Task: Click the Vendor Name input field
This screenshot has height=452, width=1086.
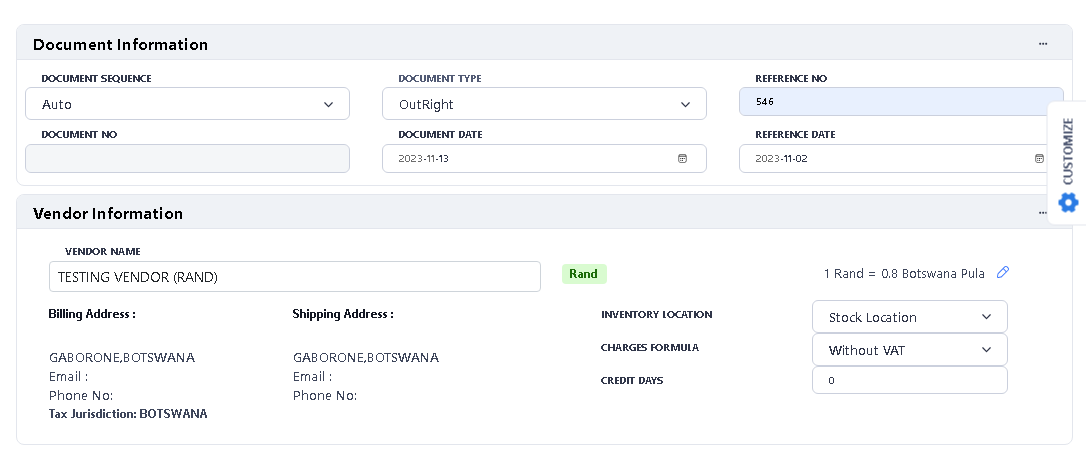Action: point(294,277)
